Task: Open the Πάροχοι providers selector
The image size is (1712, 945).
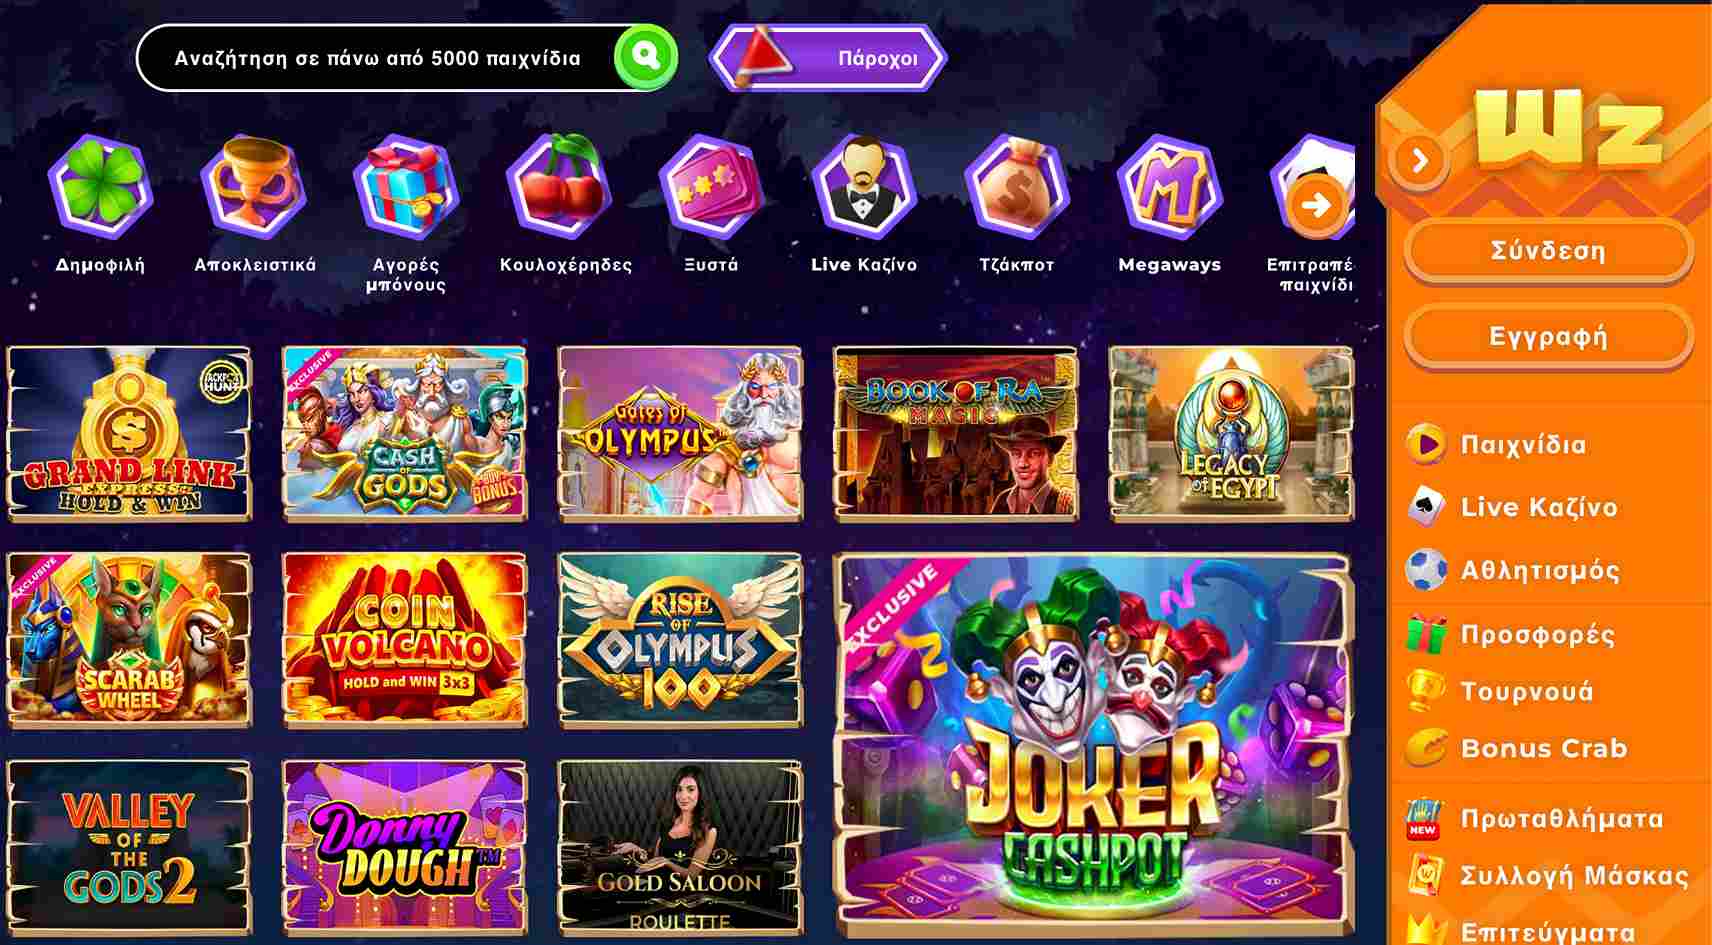Action: [x=828, y=58]
